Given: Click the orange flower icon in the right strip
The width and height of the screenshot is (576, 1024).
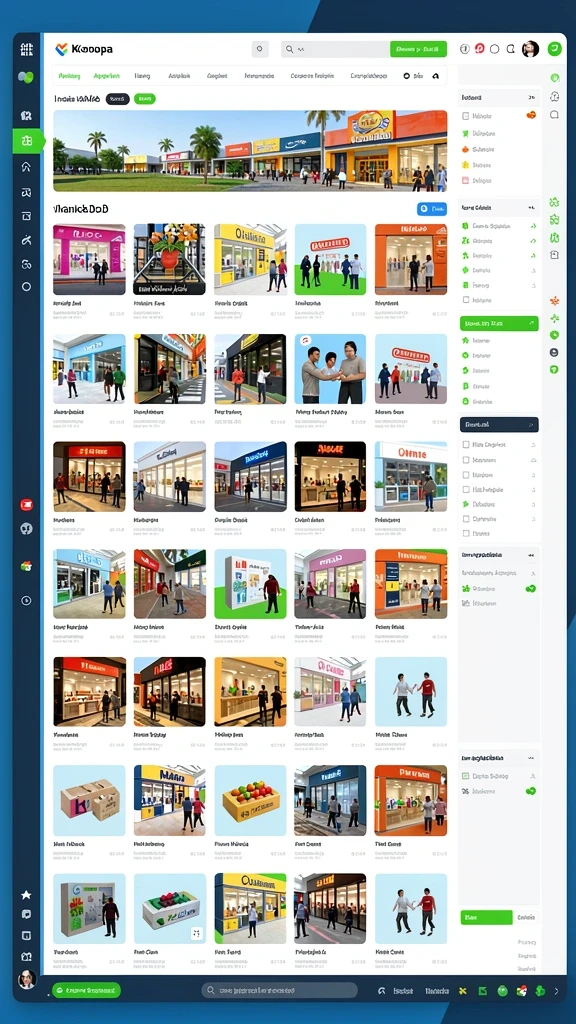Looking at the screenshot, I should point(554,300).
